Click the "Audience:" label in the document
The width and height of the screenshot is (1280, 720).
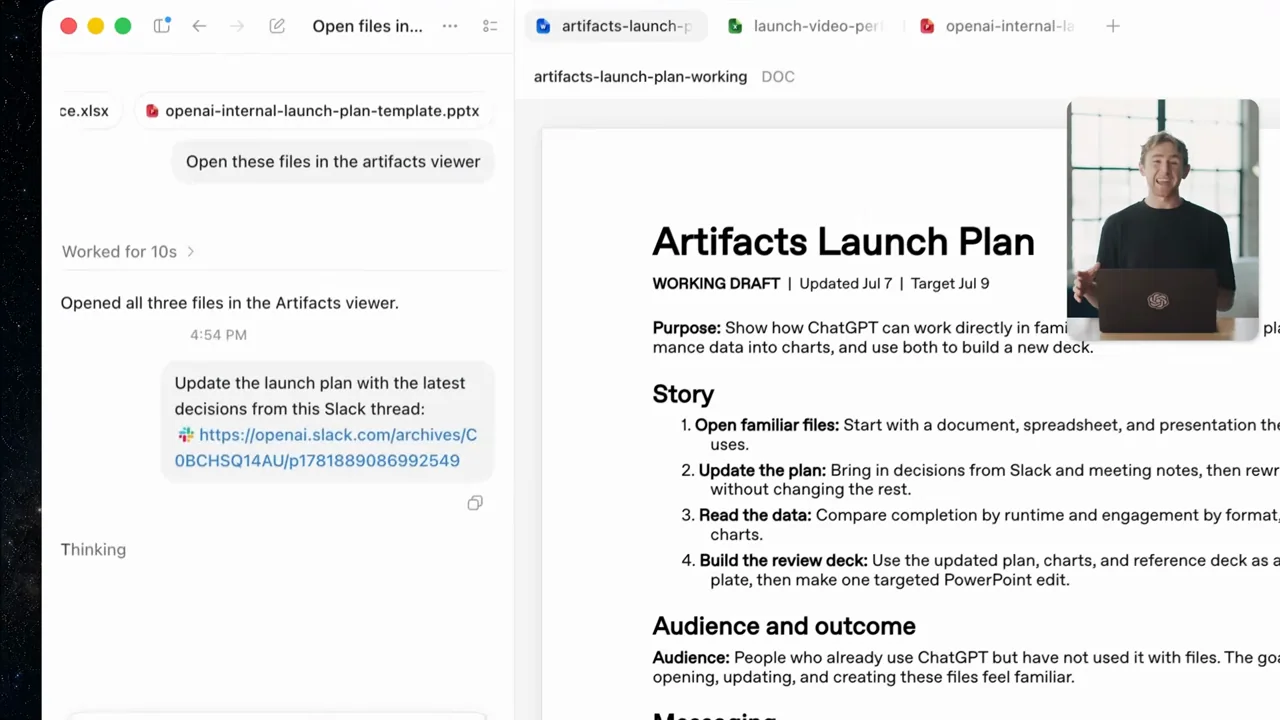click(691, 658)
